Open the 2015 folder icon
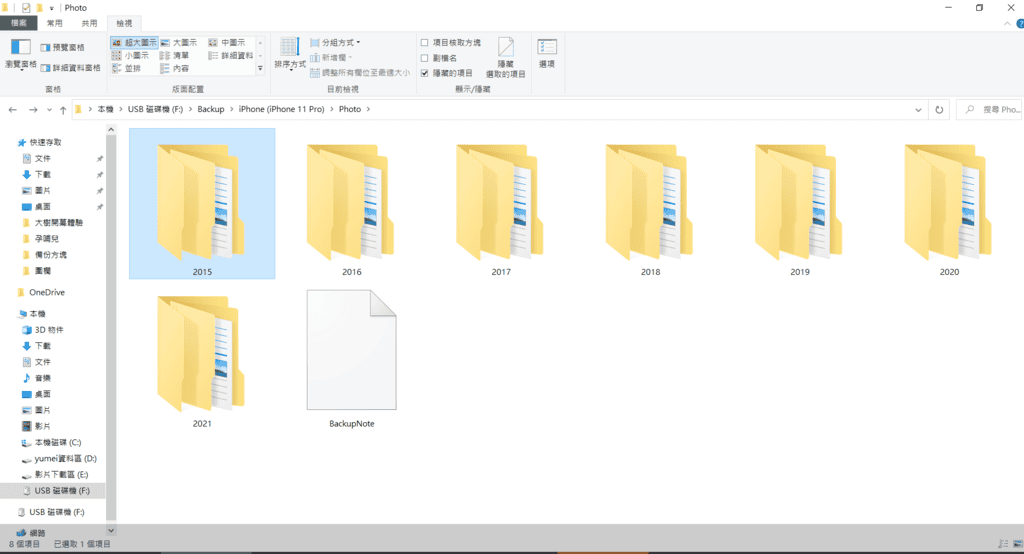This screenshot has height=554, width=1024. pyautogui.click(x=201, y=202)
